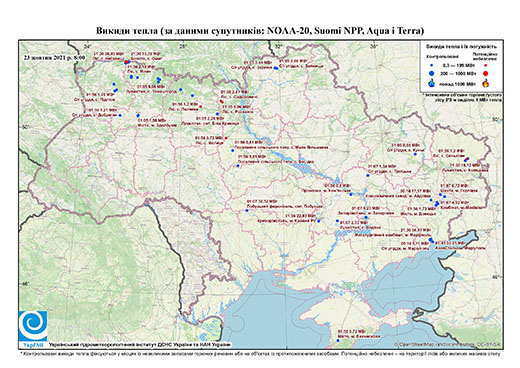The width and height of the screenshot is (520, 368).
Task: Click the institute name text beside the logo
Action: click(139, 345)
